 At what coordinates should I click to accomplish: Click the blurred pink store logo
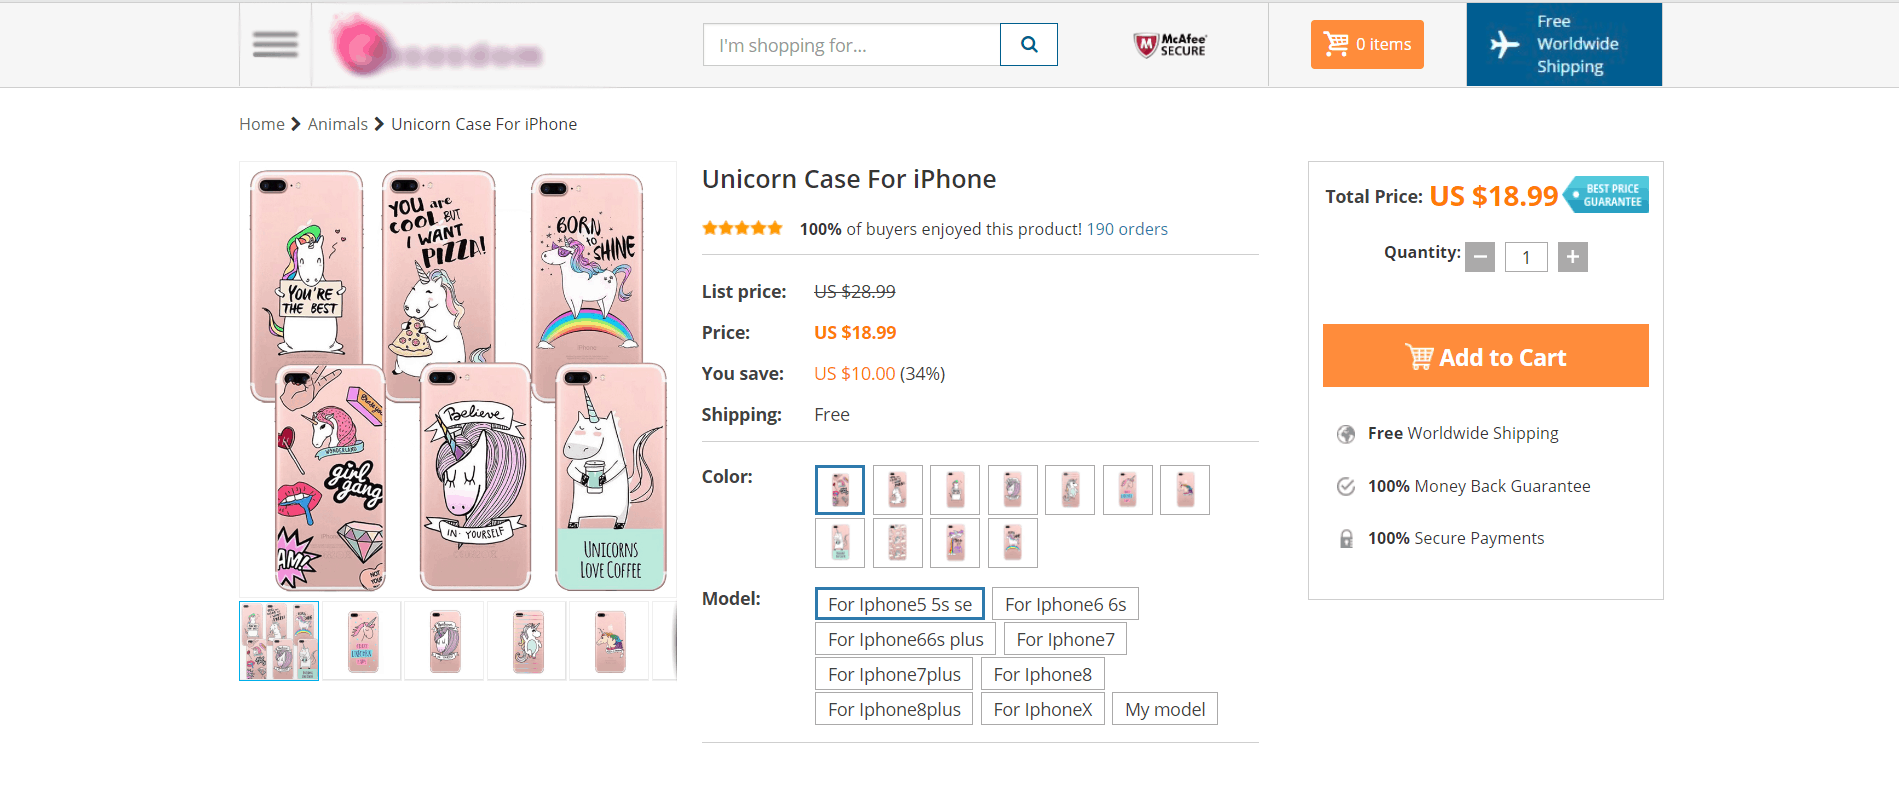pyautogui.click(x=436, y=47)
